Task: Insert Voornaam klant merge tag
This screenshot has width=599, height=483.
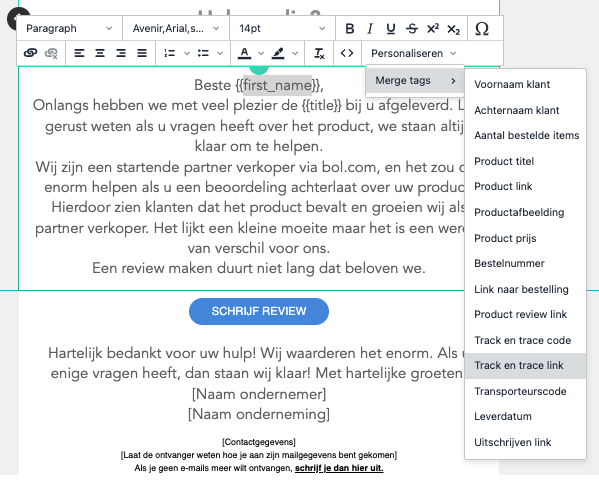Action: point(525,84)
